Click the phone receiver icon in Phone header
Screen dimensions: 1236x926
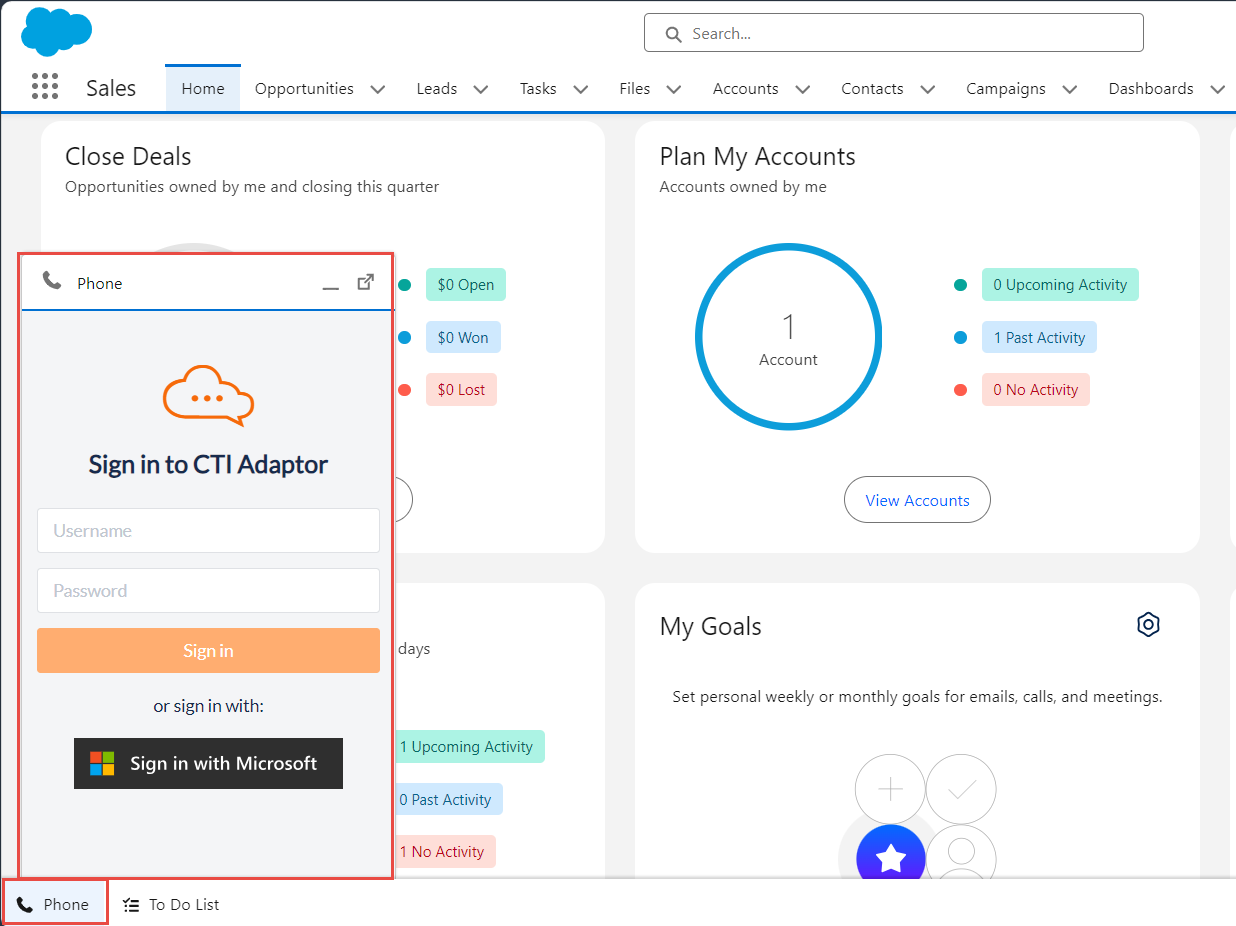(51, 281)
